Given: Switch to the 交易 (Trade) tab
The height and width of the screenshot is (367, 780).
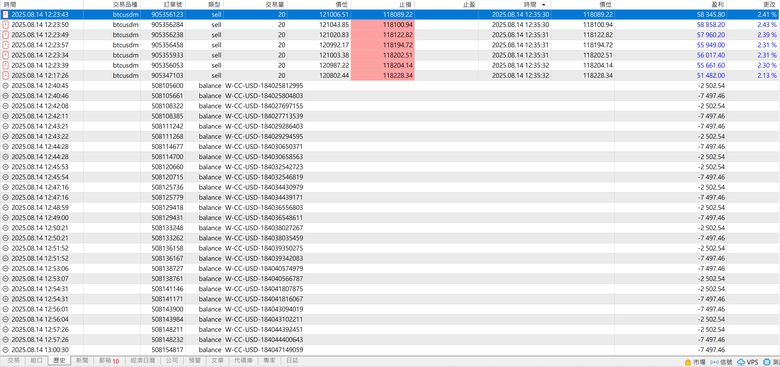Looking at the screenshot, I should (x=13, y=361).
